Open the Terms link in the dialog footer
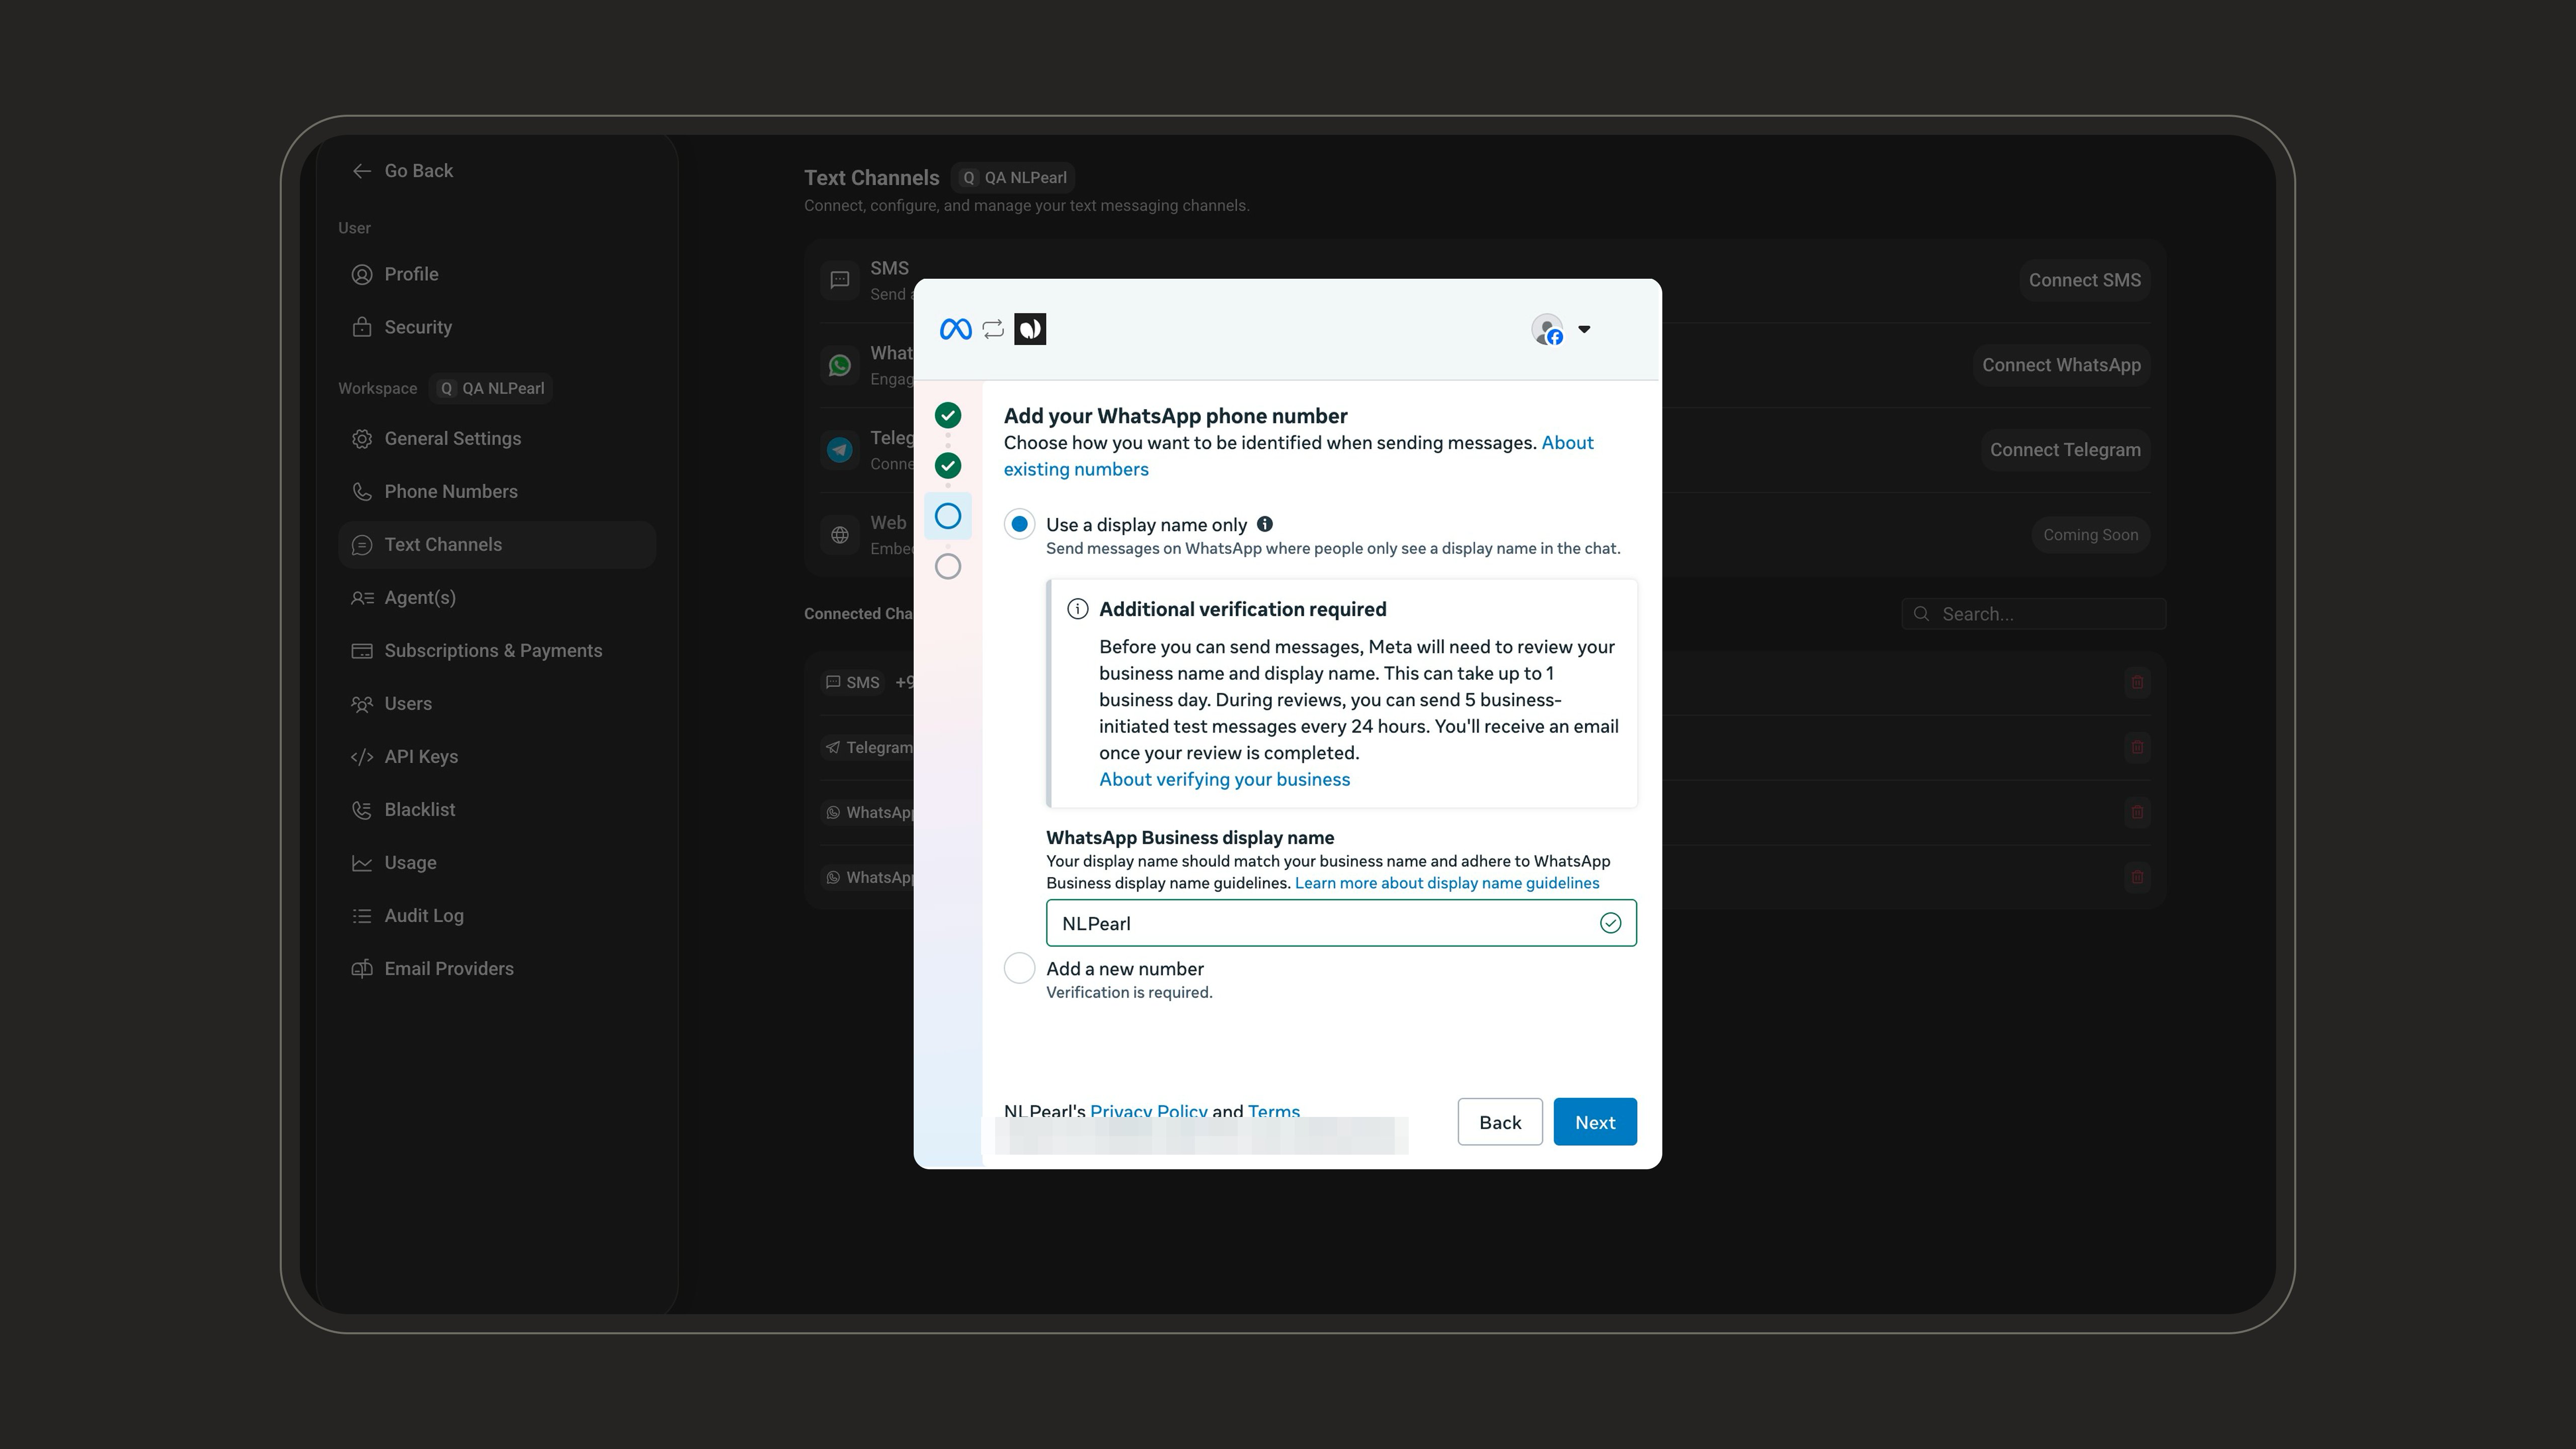Image resolution: width=2576 pixels, height=1449 pixels. coord(1274,1111)
